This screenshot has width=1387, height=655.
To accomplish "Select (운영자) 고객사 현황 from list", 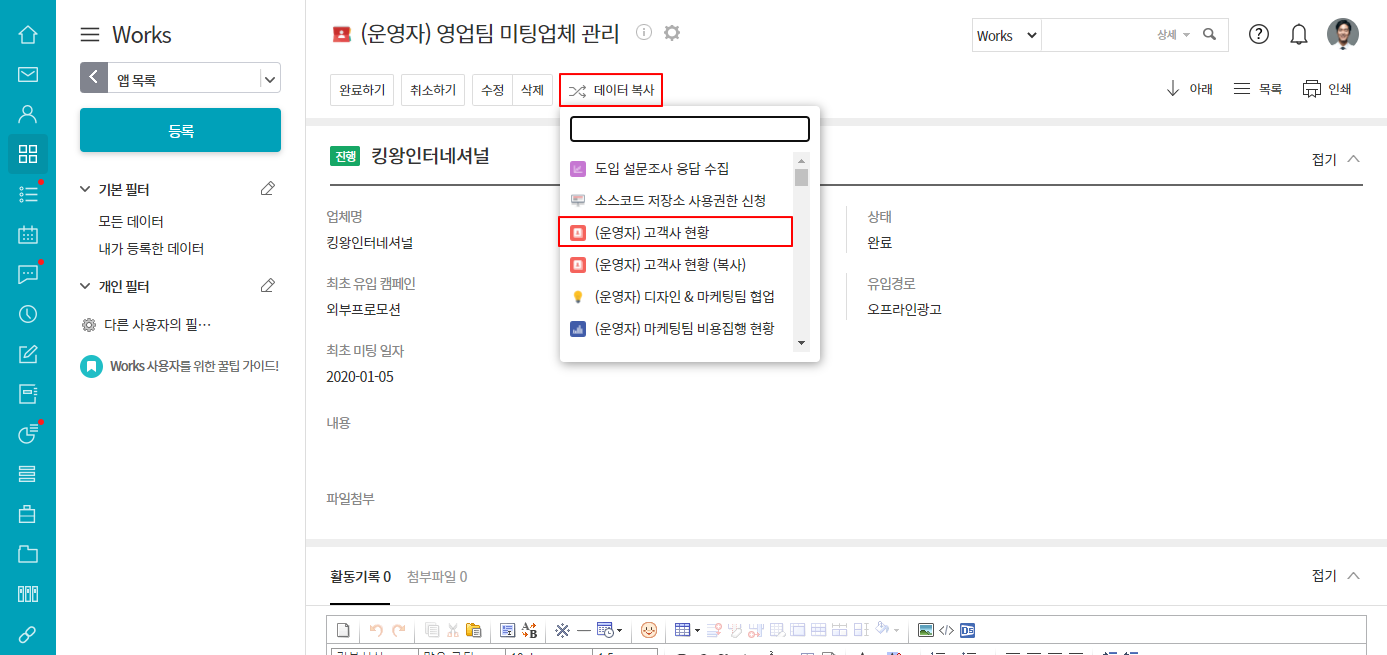I will (x=675, y=232).
